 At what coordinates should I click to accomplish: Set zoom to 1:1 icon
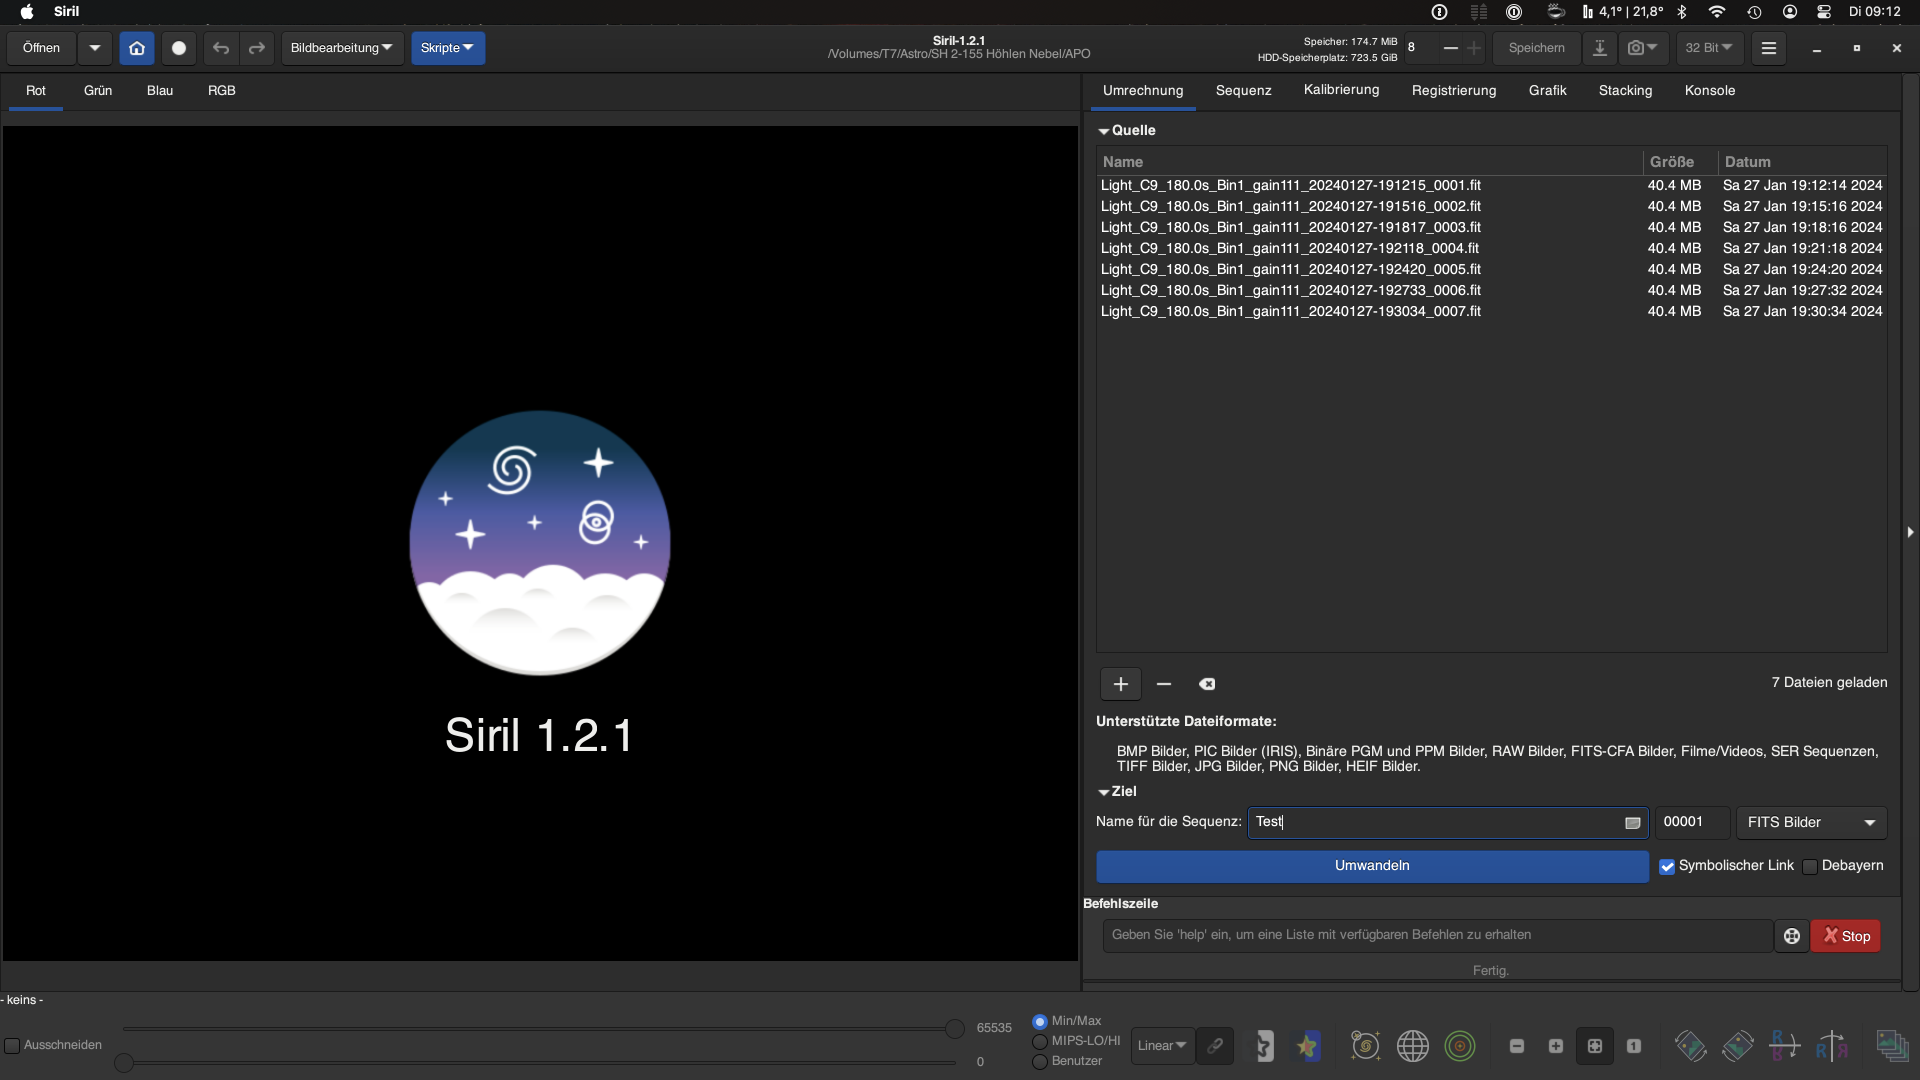(x=1634, y=1046)
